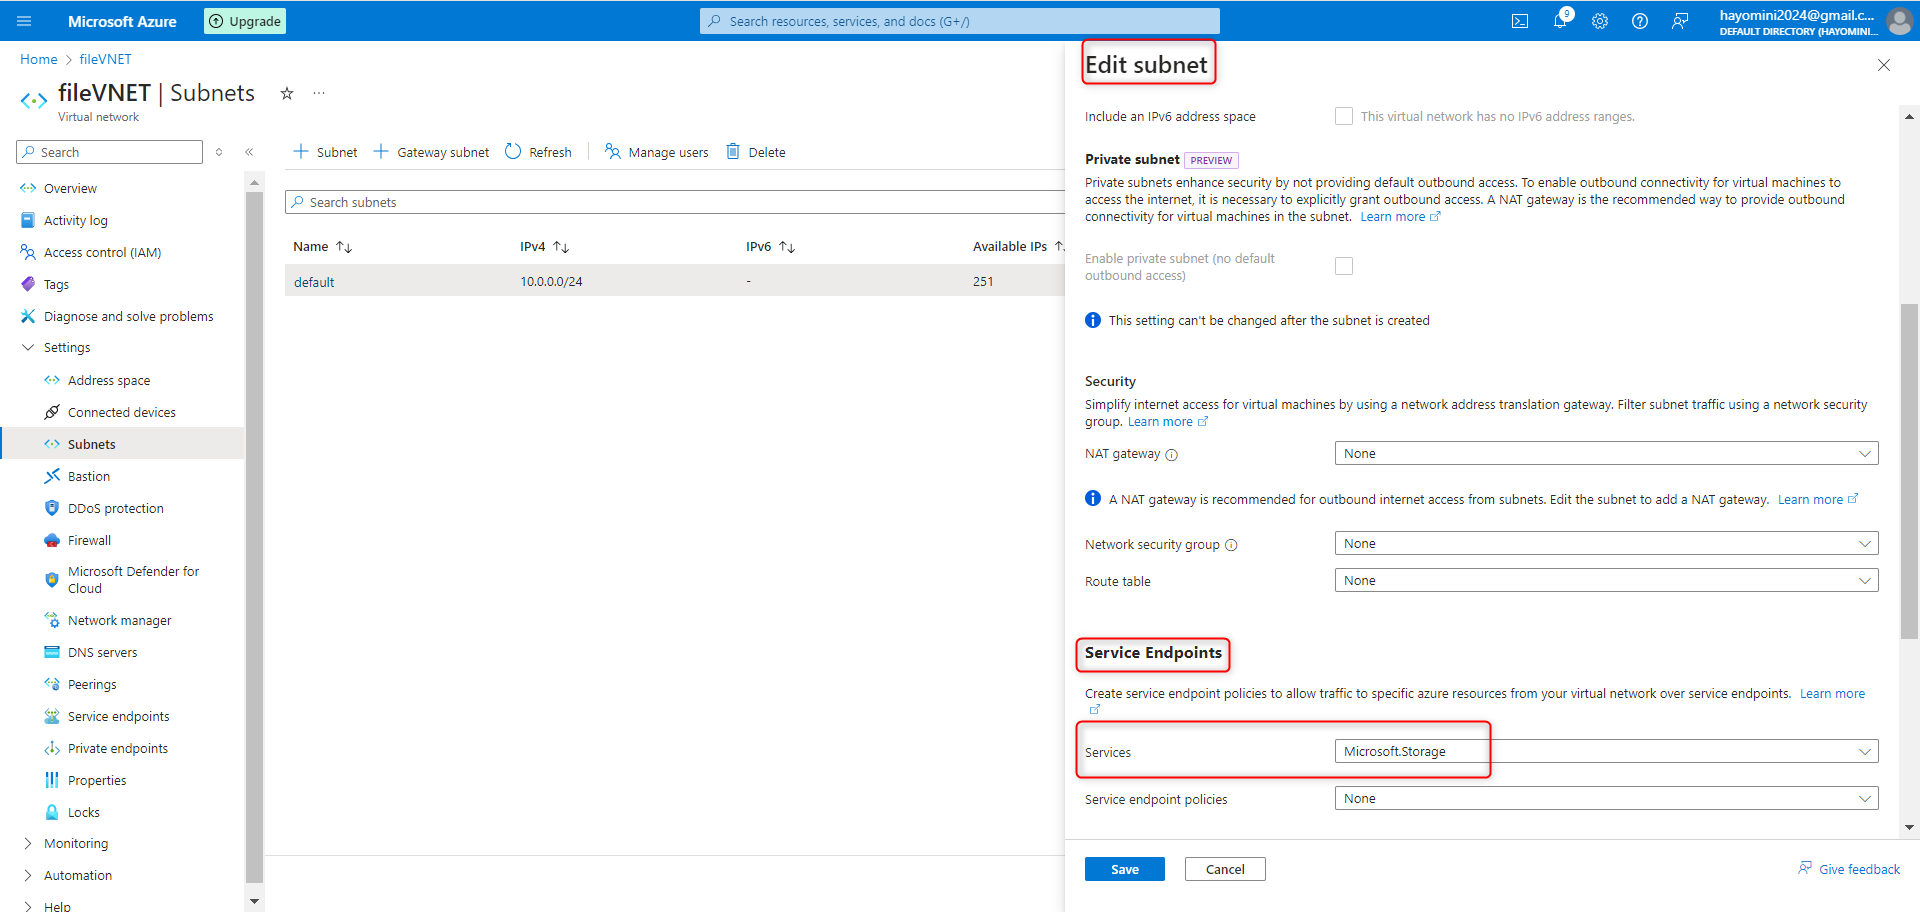Open DDoS protection
The width and height of the screenshot is (1920, 912).
pos(115,508)
